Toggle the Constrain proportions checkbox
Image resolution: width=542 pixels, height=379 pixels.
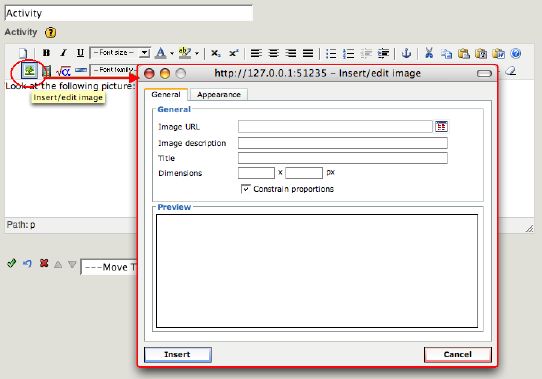pyautogui.click(x=245, y=189)
